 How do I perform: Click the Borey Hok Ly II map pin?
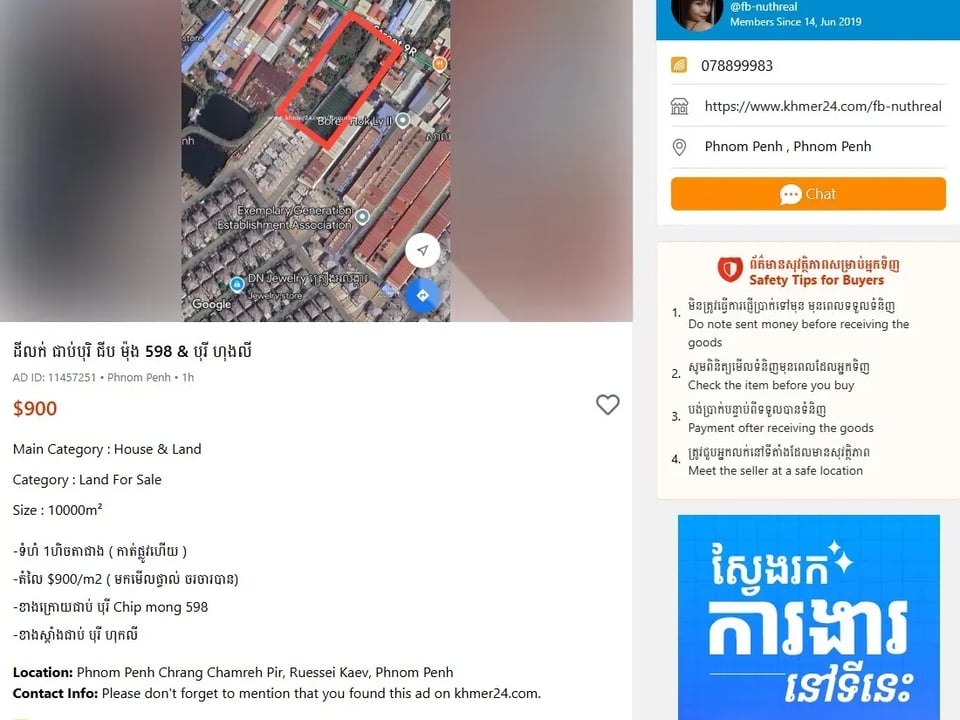402,120
